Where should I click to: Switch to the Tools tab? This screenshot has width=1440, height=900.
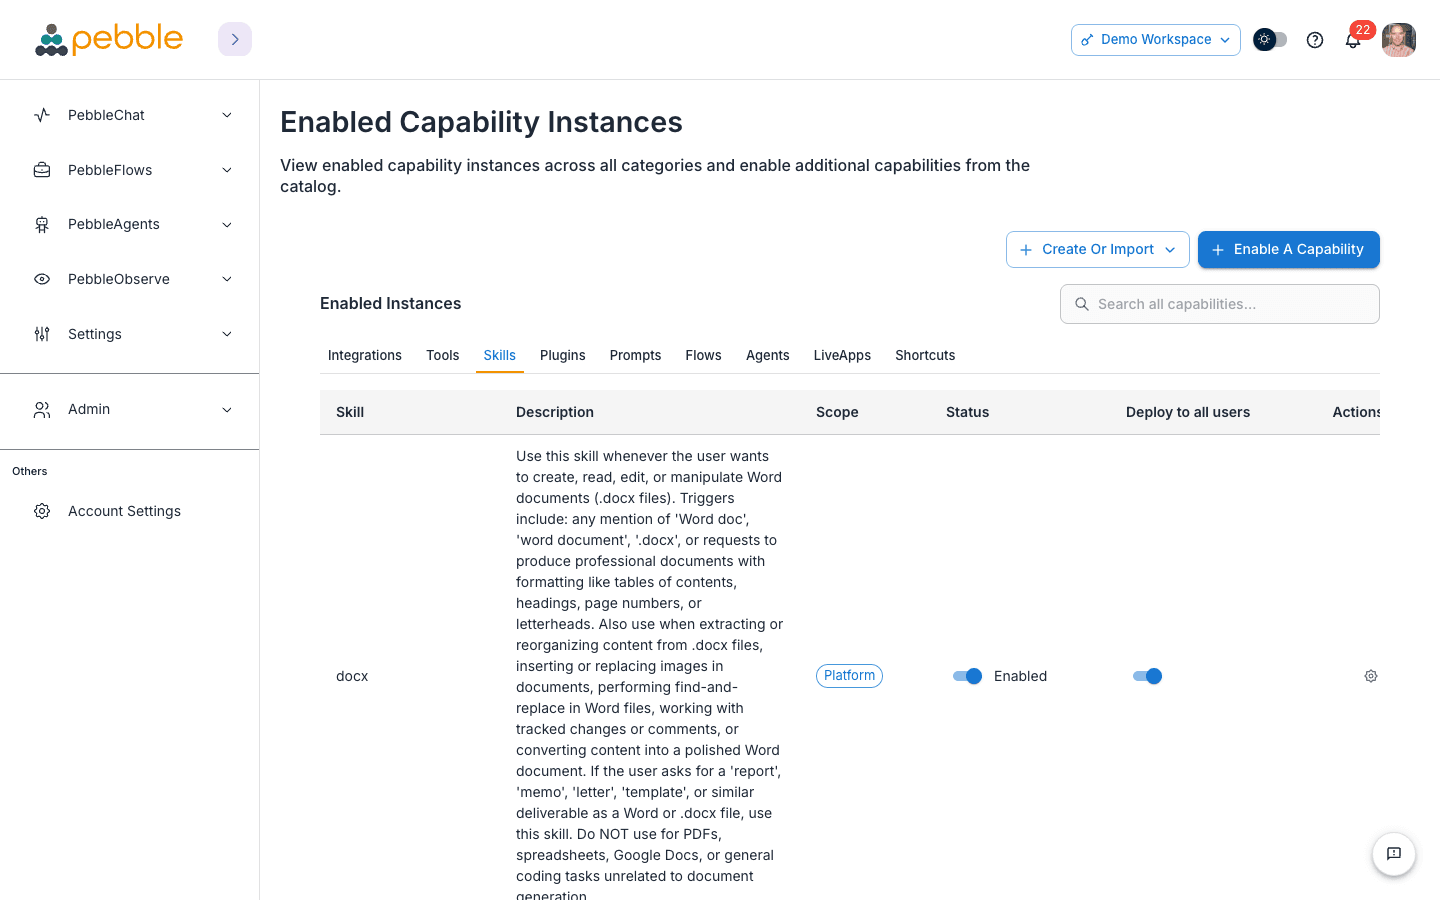point(443,355)
